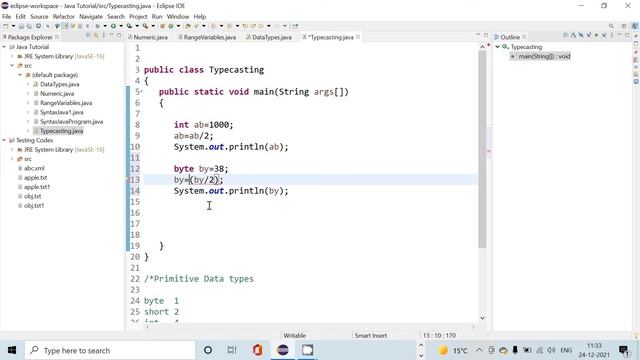This screenshot has width=640, height=360.
Task: Open the New file dropdown arrow
Action: pos(13,26)
